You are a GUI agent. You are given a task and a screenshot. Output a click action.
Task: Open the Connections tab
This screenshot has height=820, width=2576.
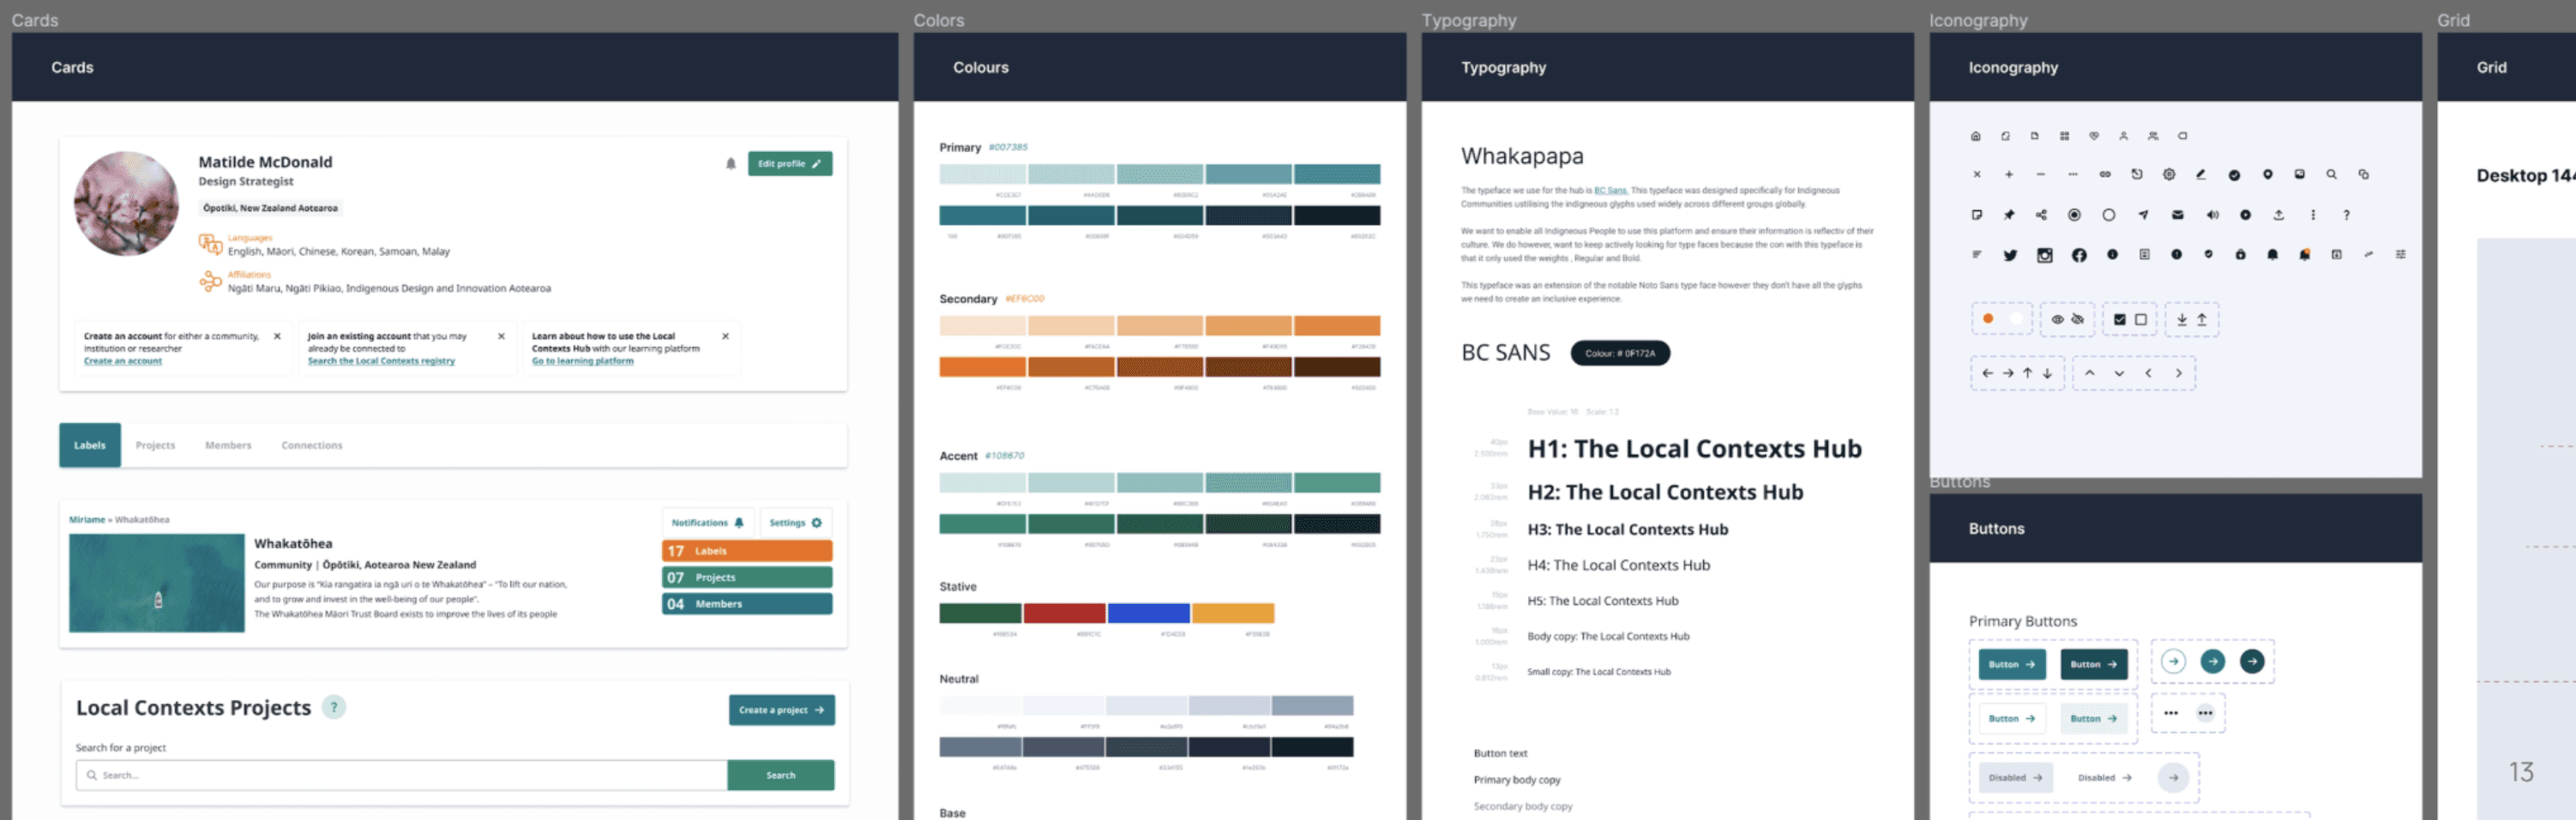[312, 445]
